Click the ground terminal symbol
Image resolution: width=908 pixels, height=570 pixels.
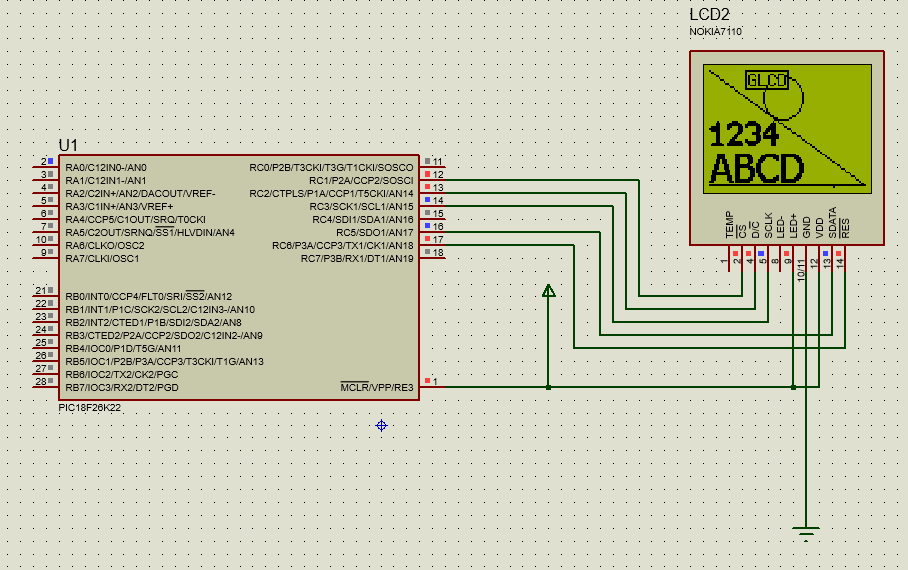pos(806,533)
